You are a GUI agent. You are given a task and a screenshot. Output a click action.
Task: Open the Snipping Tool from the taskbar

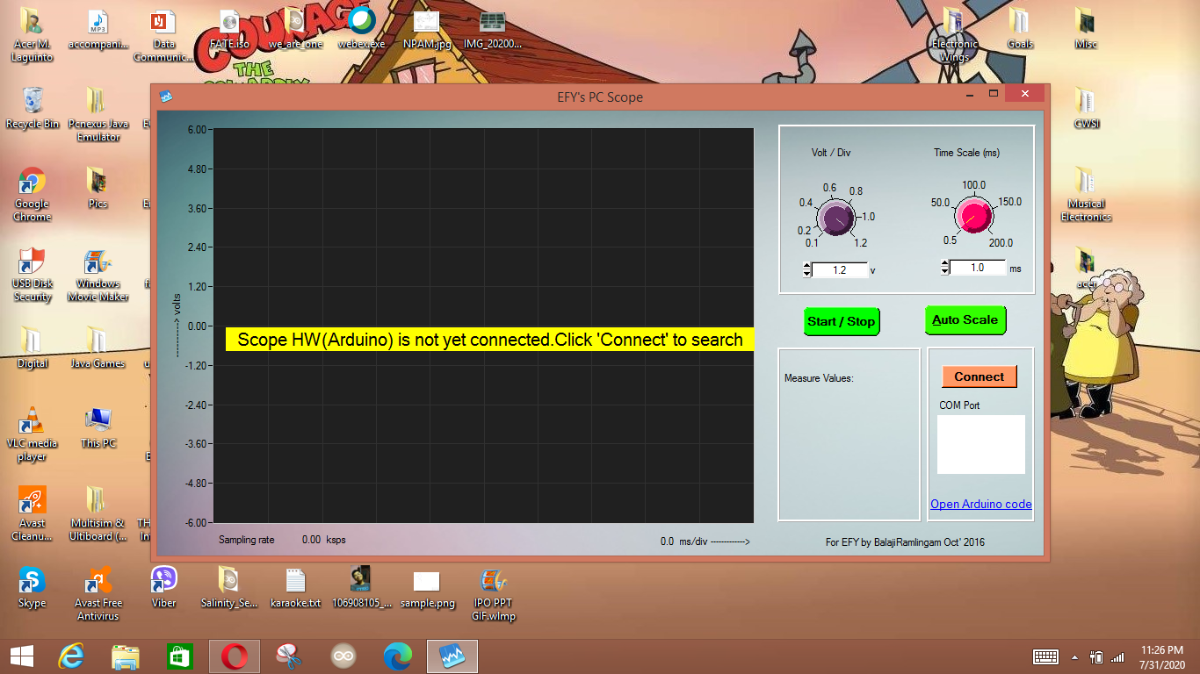point(289,656)
